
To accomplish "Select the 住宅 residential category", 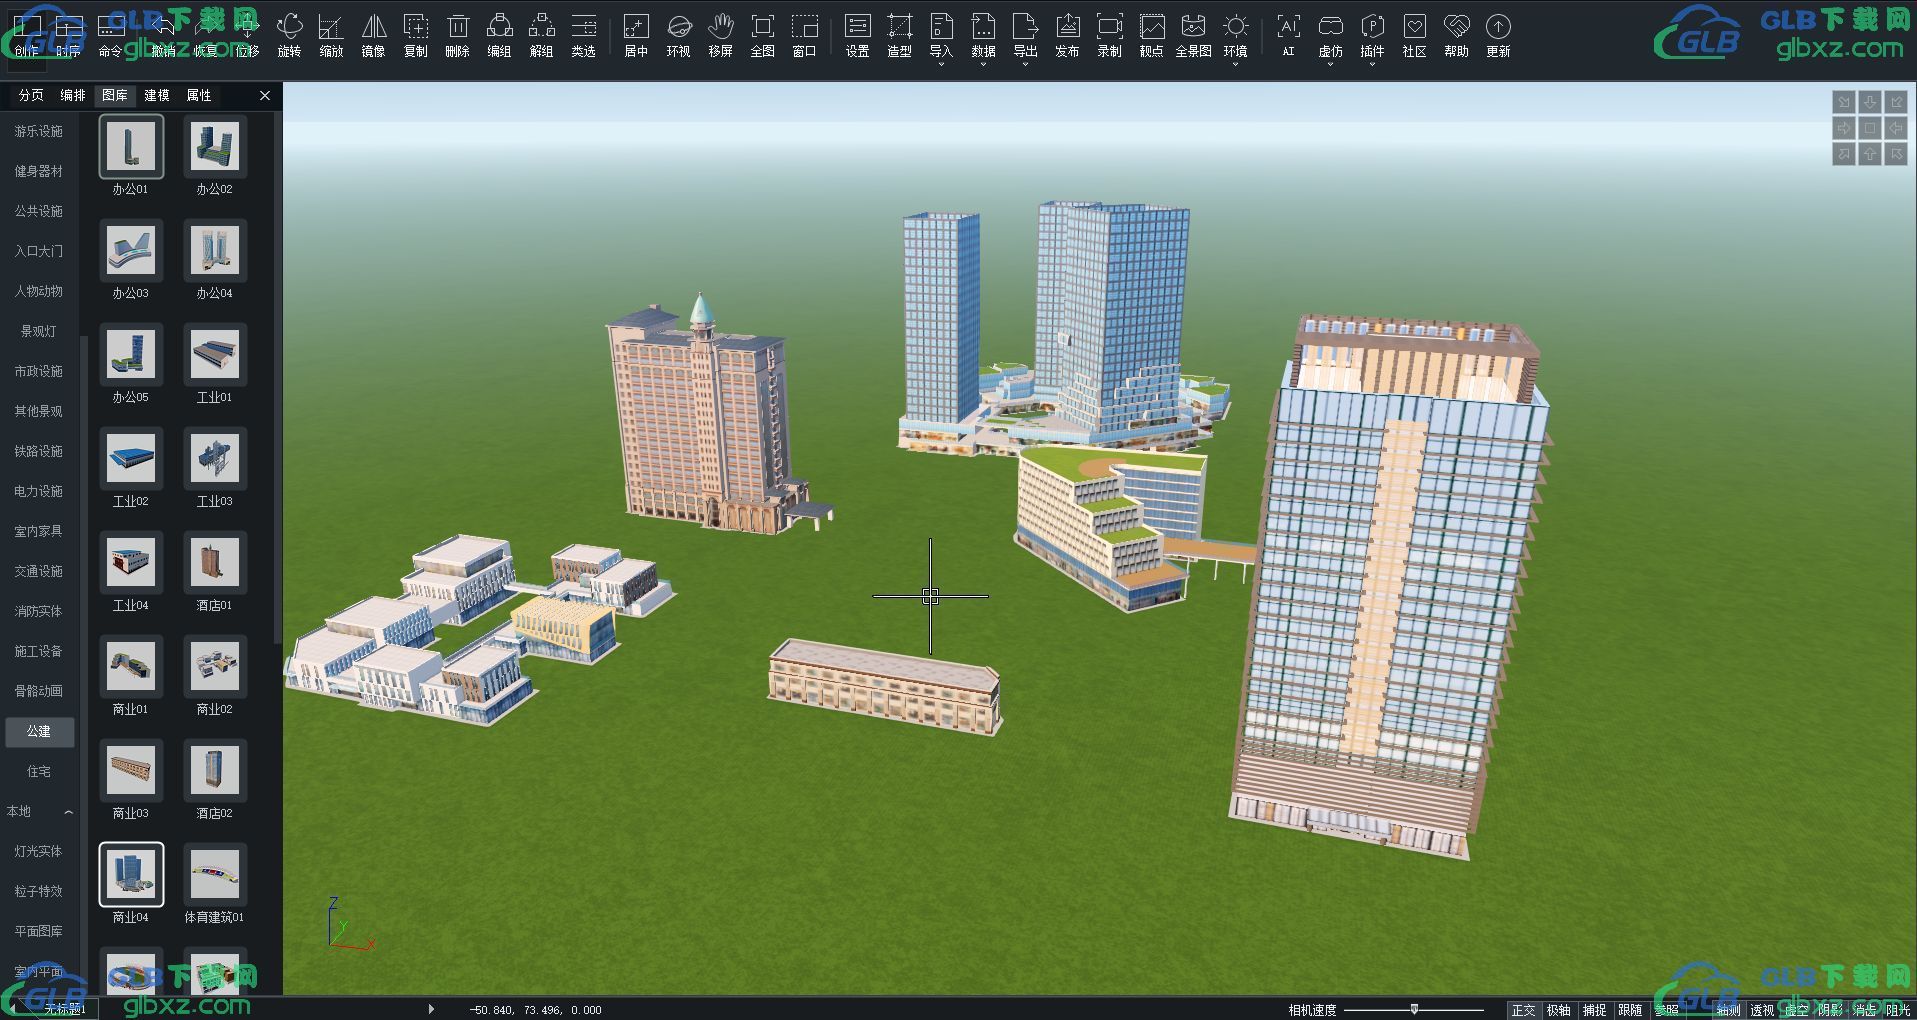I will (x=39, y=771).
